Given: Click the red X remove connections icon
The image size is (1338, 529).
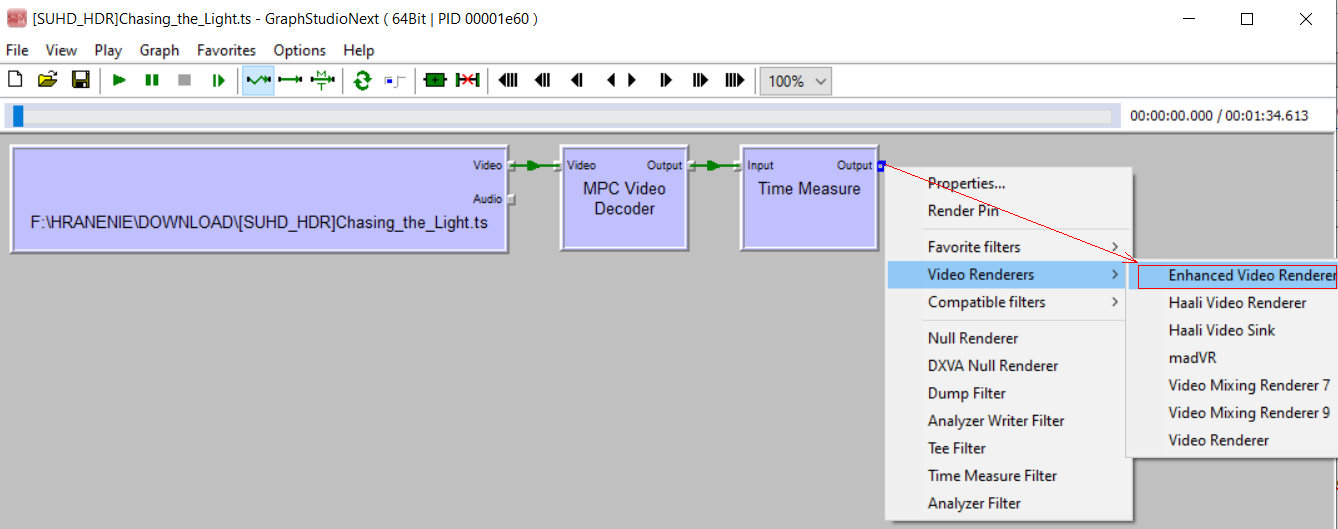Looking at the screenshot, I should pyautogui.click(x=467, y=80).
